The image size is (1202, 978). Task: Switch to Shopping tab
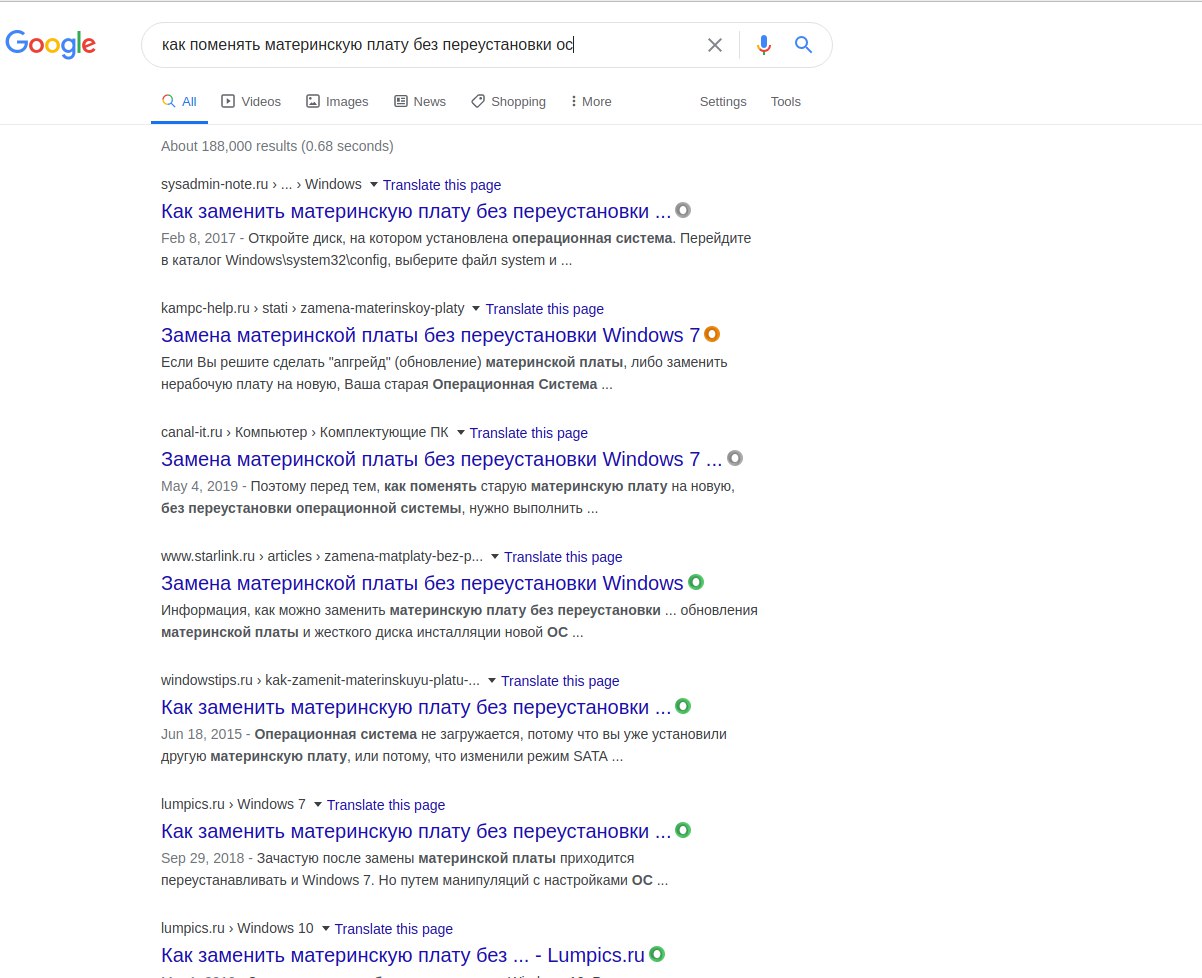(x=508, y=102)
